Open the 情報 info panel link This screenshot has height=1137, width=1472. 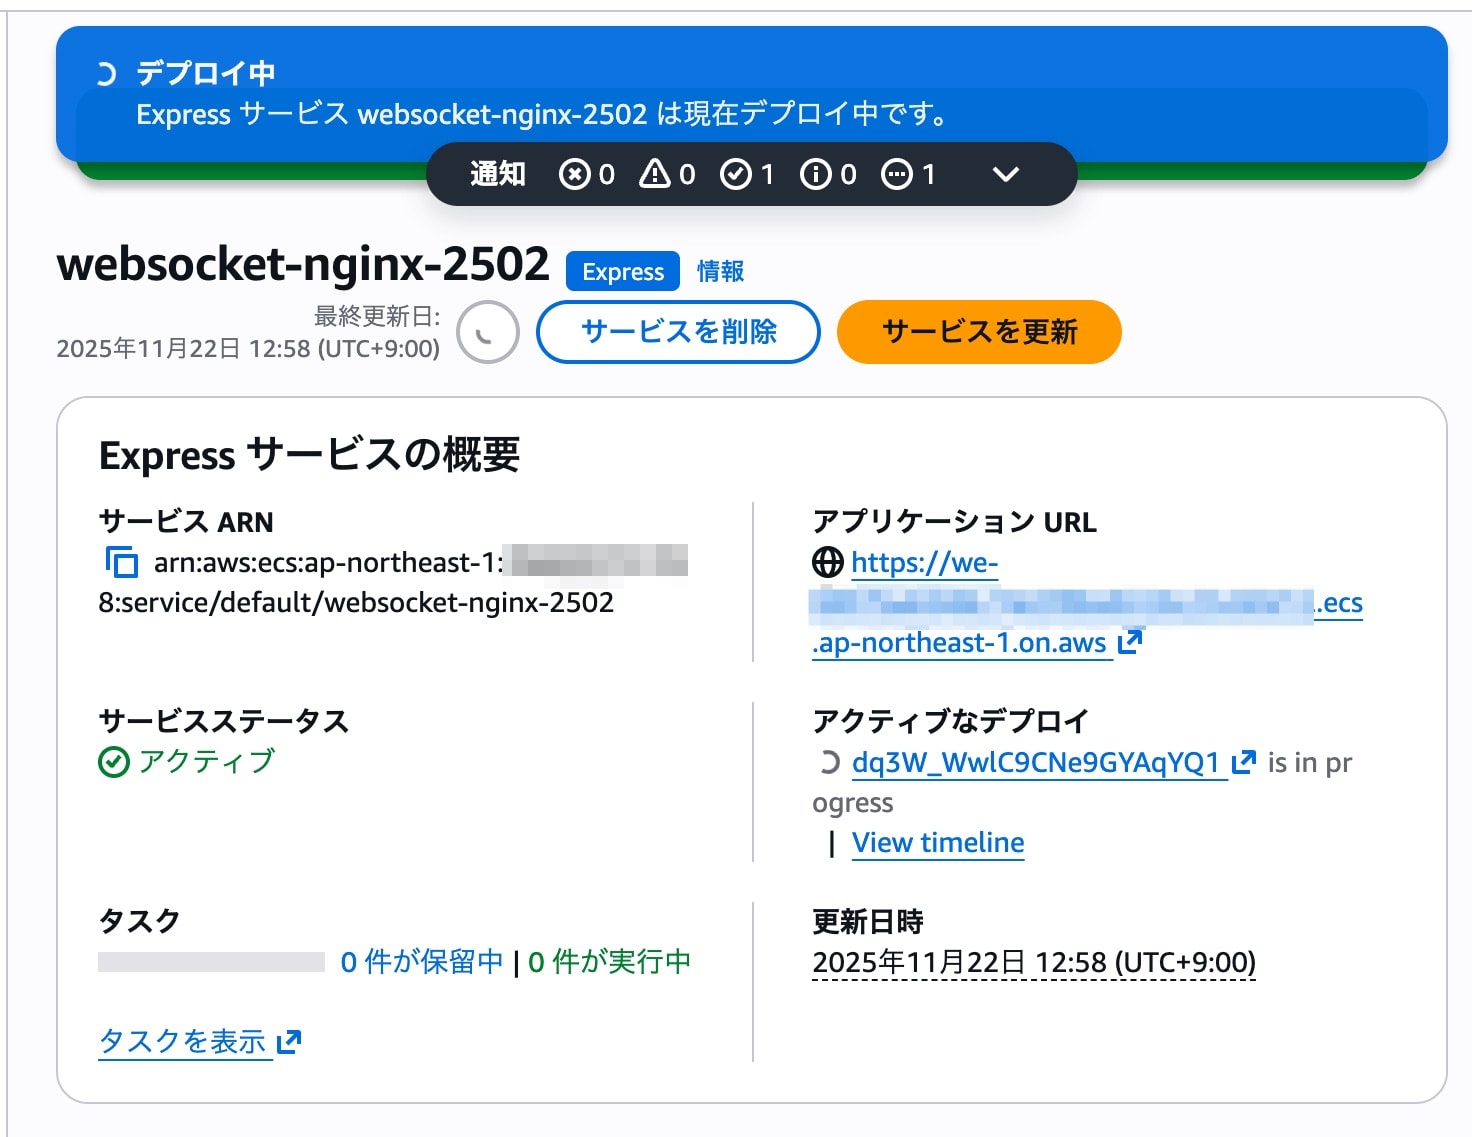click(x=721, y=270)
